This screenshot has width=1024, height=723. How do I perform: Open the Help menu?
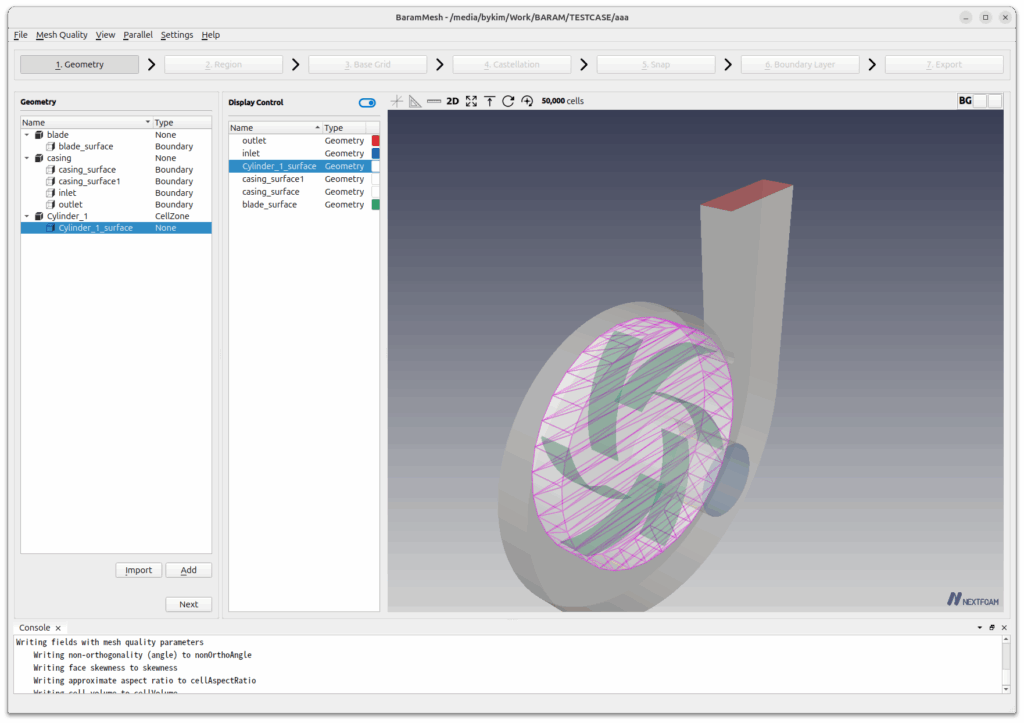coord(210,35)
